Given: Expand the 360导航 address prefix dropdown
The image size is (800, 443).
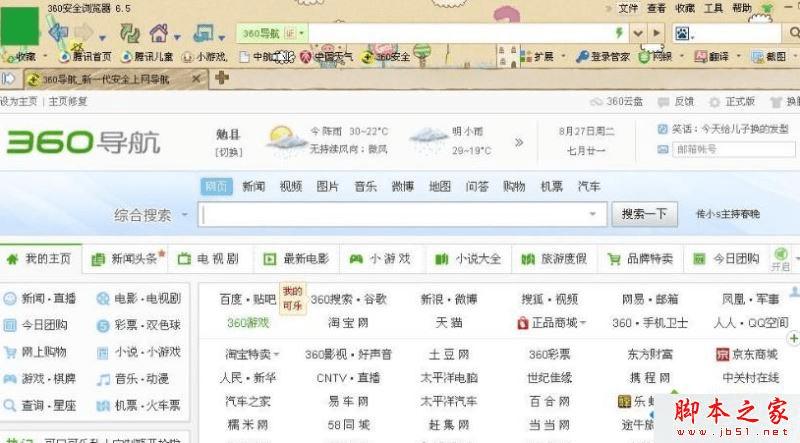Looking at the screenshot, I should coord(302,34).
